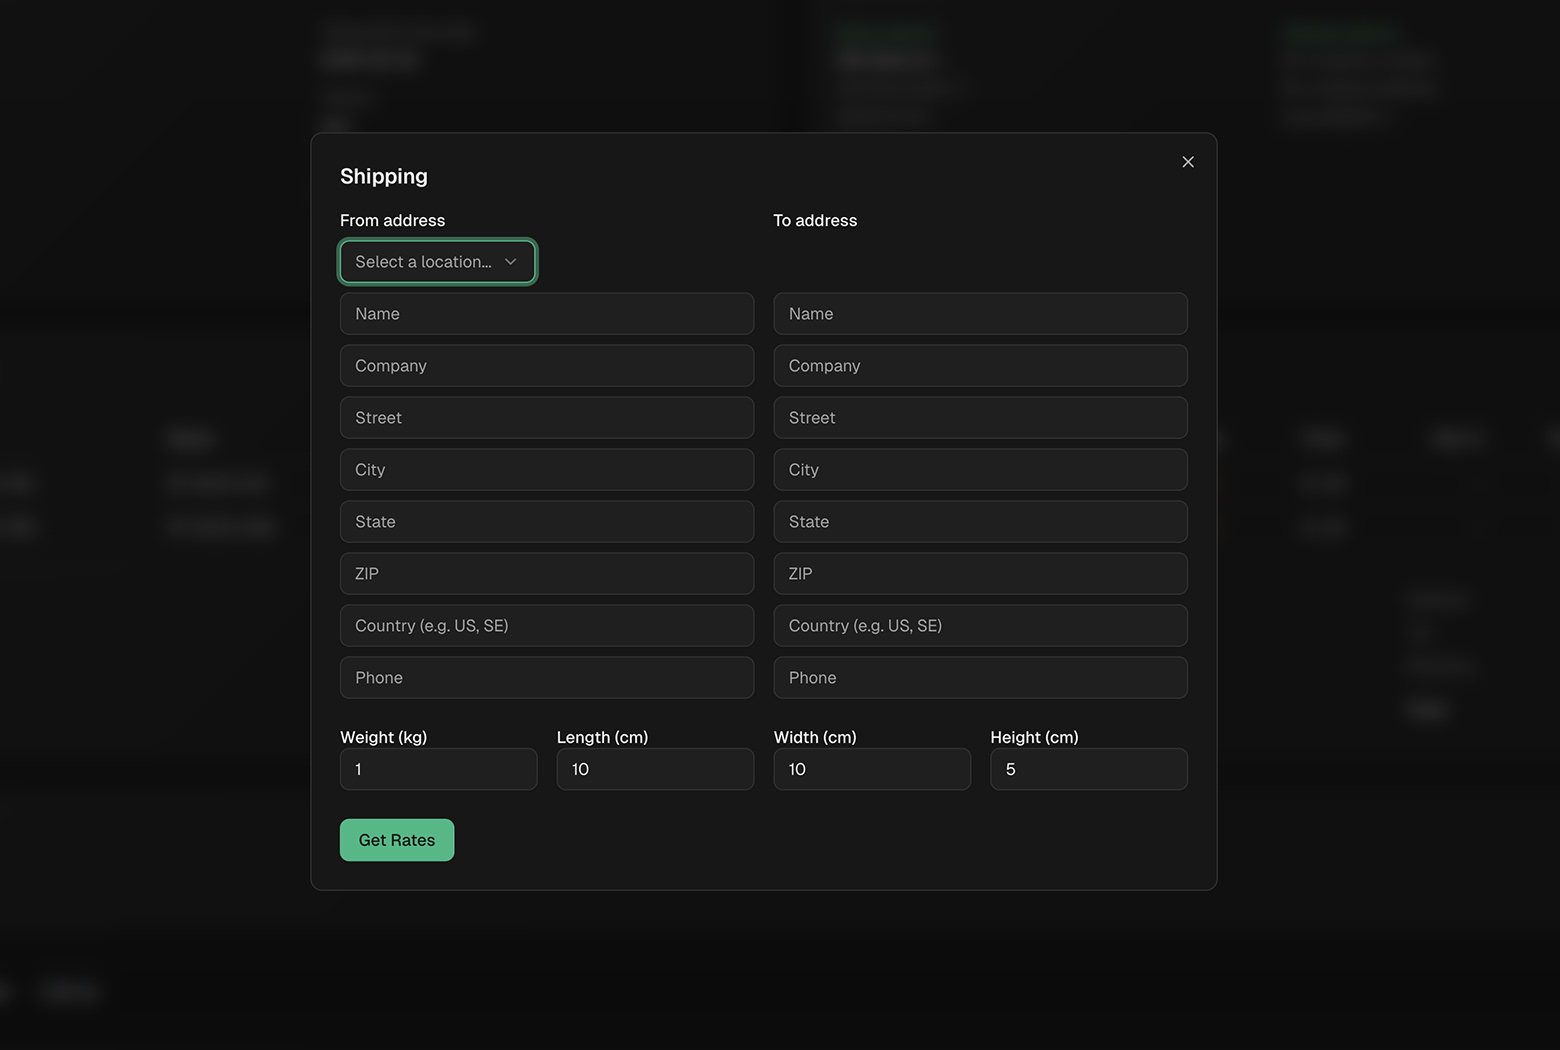Image resolution: width=1560 pixels, height=1050 pixels.
Task: Focus the To address Name field
Action: (x=980, y=314)
